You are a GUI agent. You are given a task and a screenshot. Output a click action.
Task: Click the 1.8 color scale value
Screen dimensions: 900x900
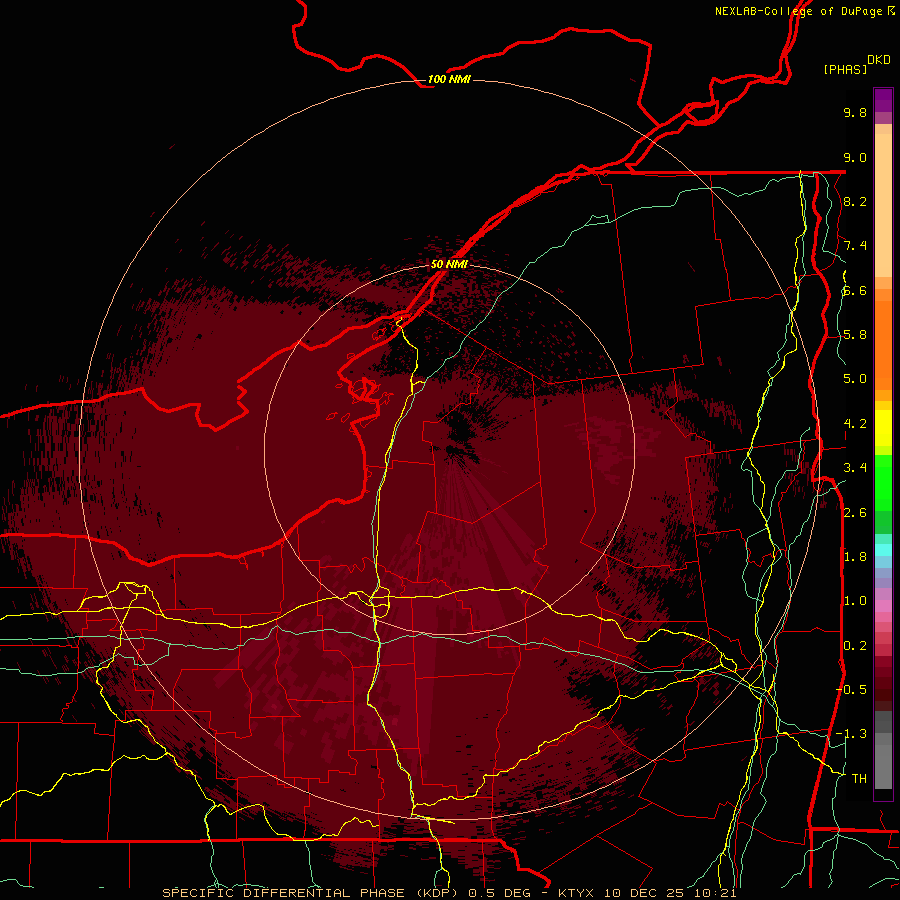point(855,557)
